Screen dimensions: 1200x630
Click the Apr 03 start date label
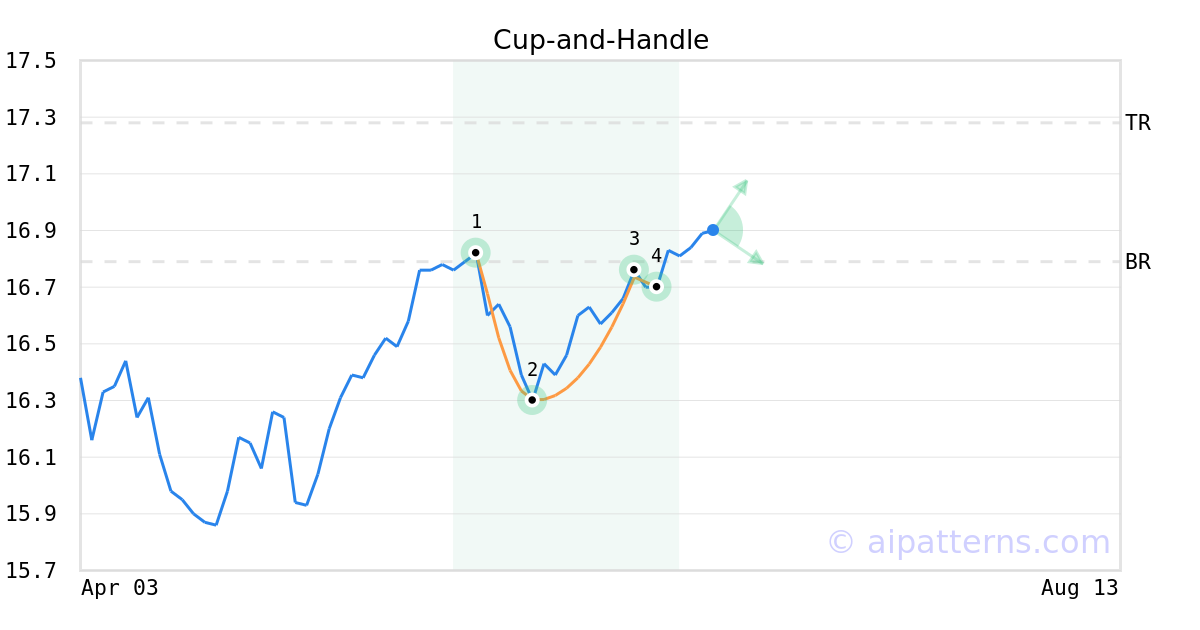coord(120,588)
